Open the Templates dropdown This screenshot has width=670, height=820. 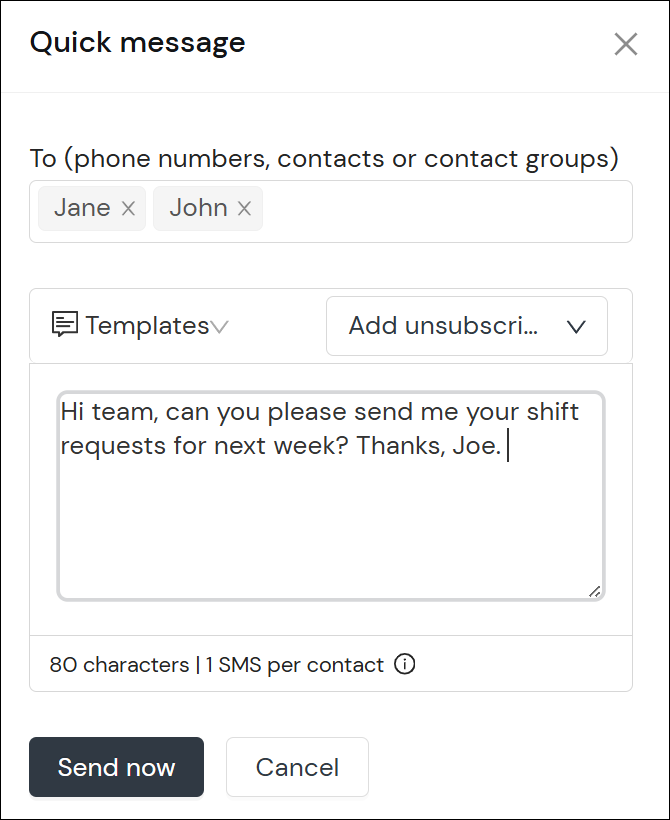pyautogui.click(x=140, y=325)
